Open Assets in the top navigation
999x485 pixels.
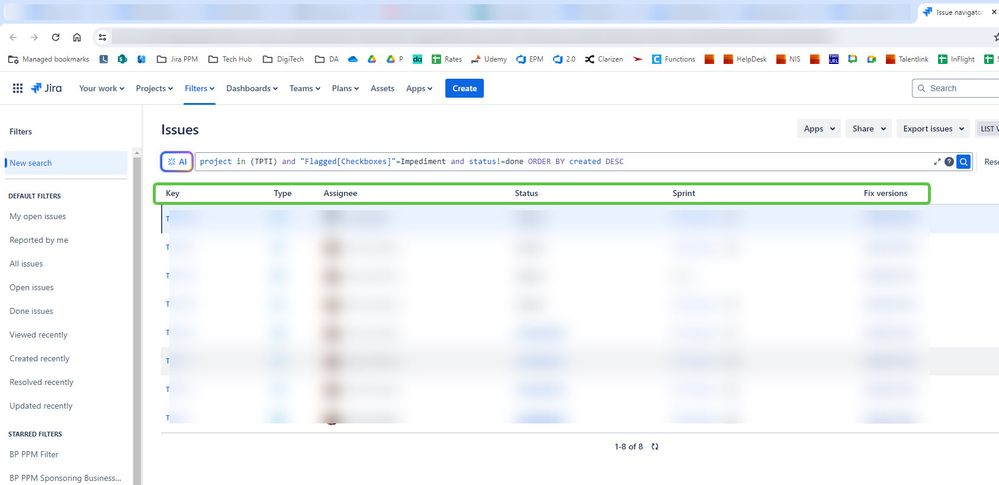pos(382,89)
